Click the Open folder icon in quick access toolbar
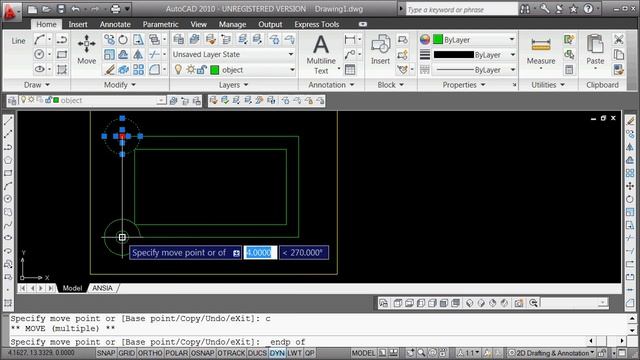The width and height of the screenshot is (640, 360). point(47,9)
